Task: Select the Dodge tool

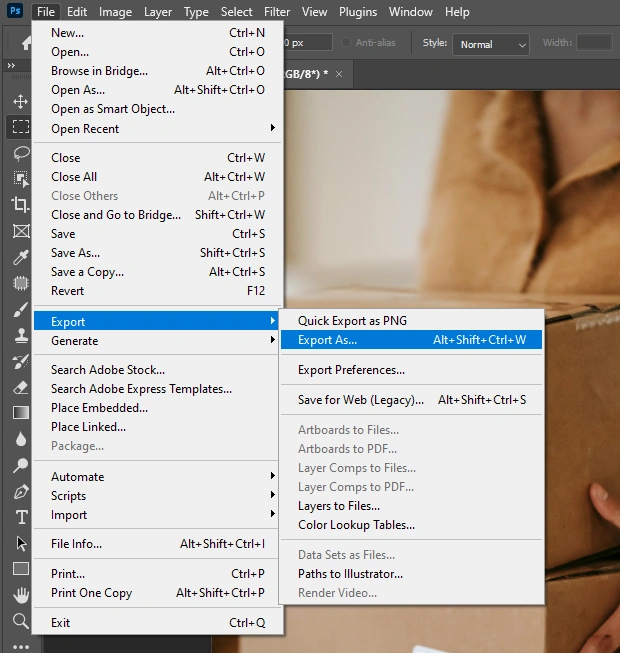Action: 20,465
